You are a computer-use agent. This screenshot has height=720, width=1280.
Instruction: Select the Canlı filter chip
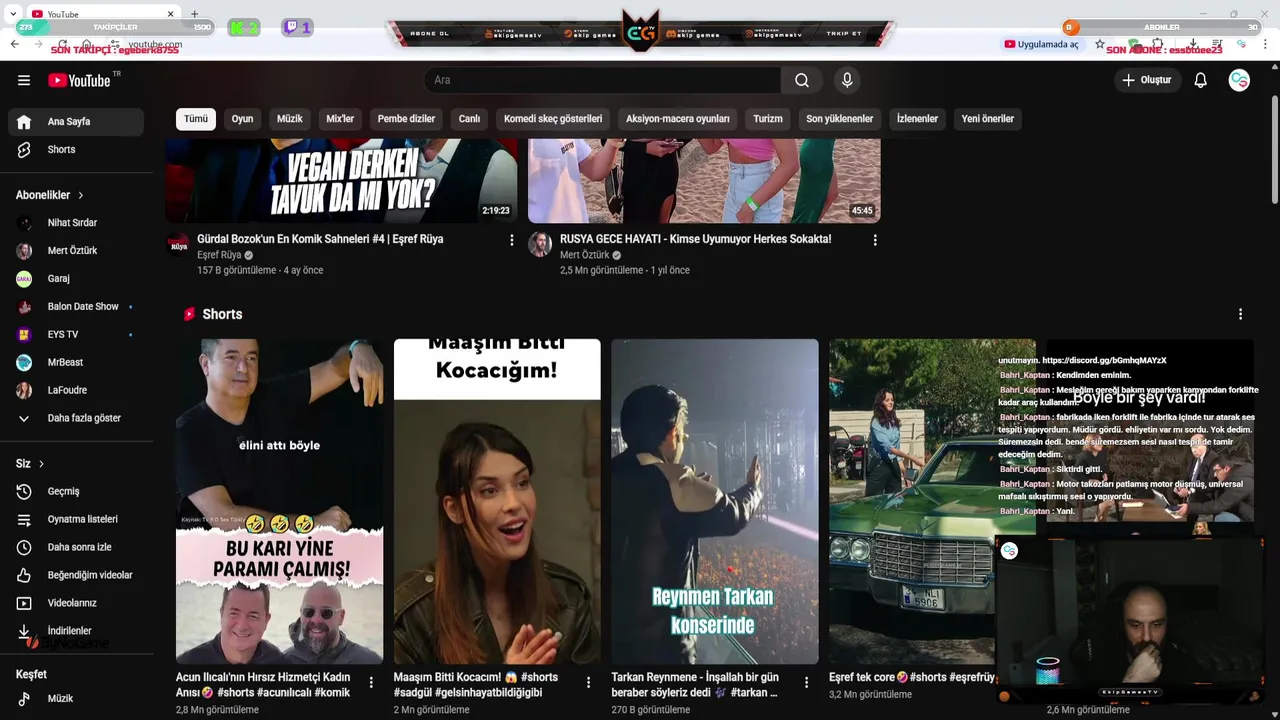[470, 119]
